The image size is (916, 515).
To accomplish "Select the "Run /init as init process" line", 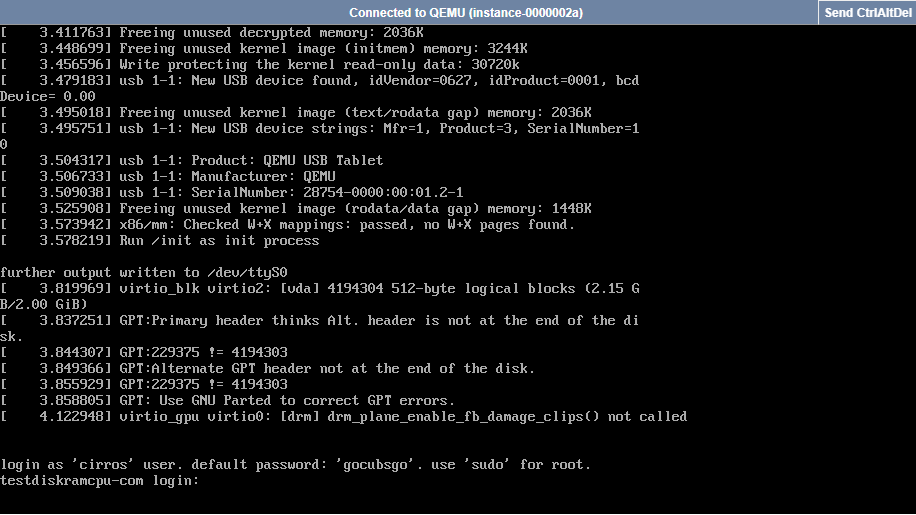I will 219,241.
